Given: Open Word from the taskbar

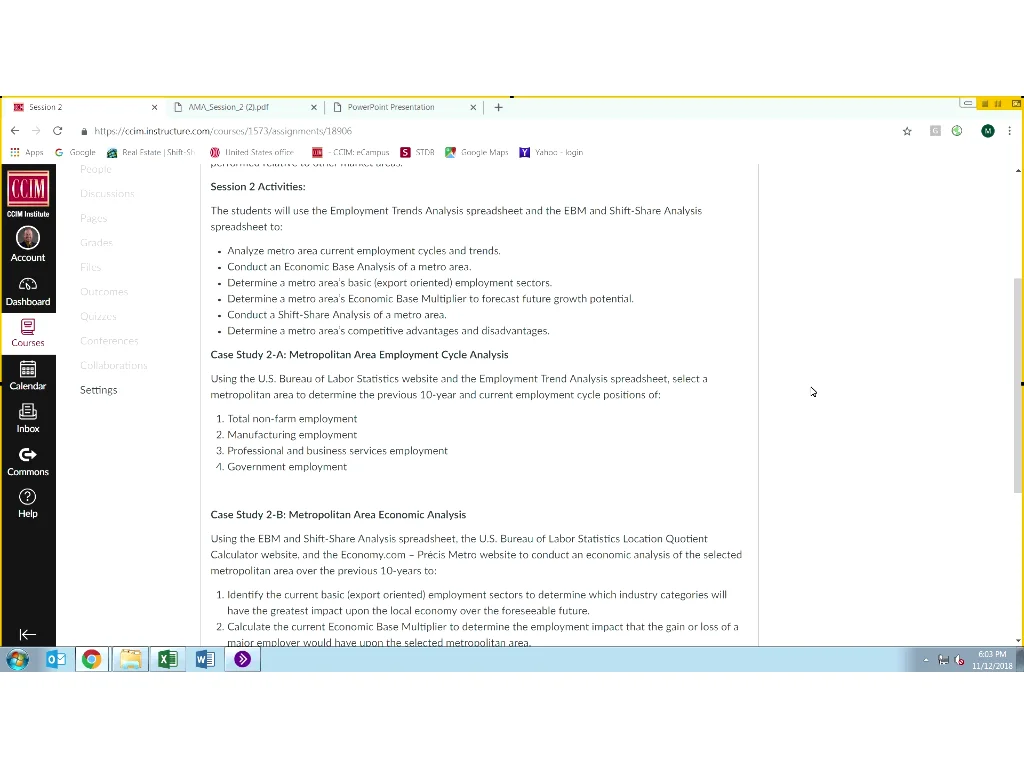Looking at the screenshot, I should click(x=205, y=660).
